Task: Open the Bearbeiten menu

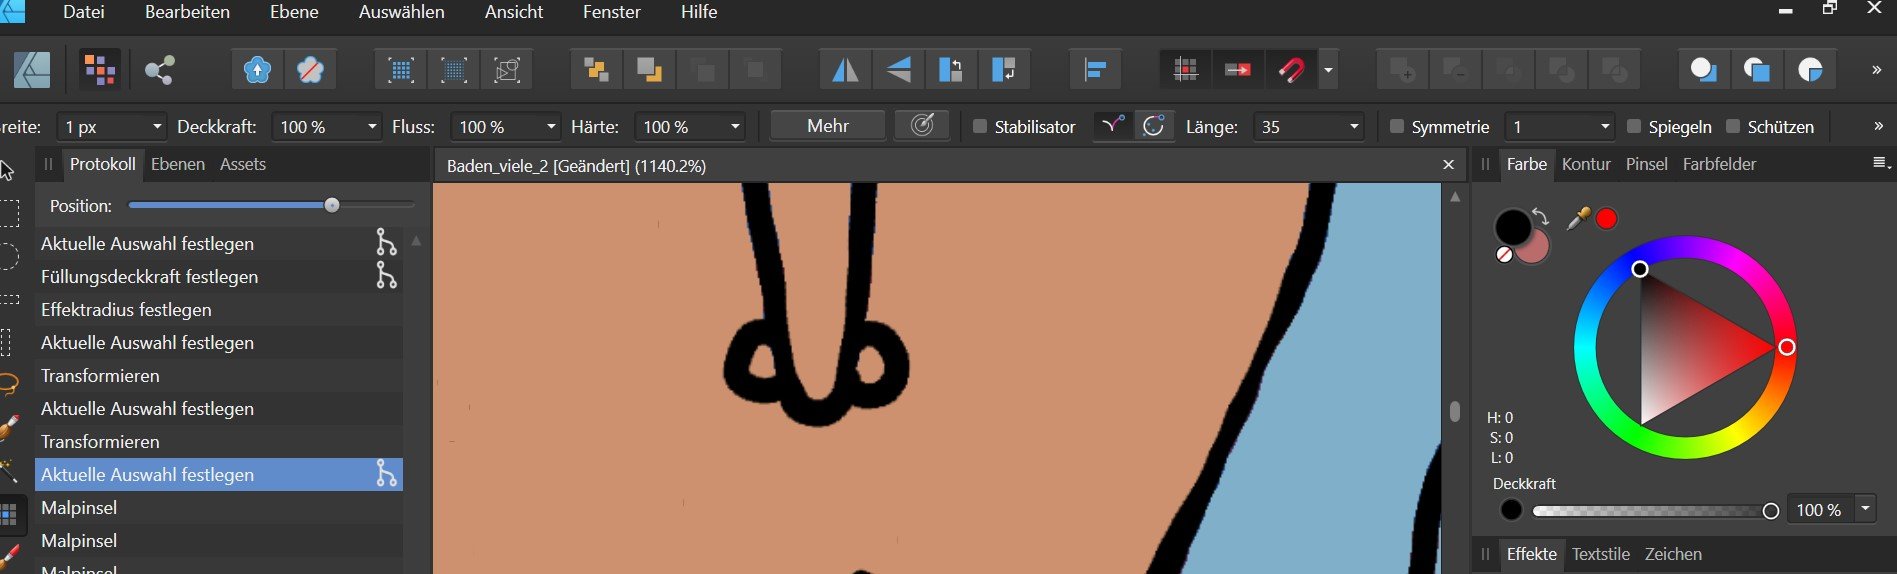Action: [187, 12]
